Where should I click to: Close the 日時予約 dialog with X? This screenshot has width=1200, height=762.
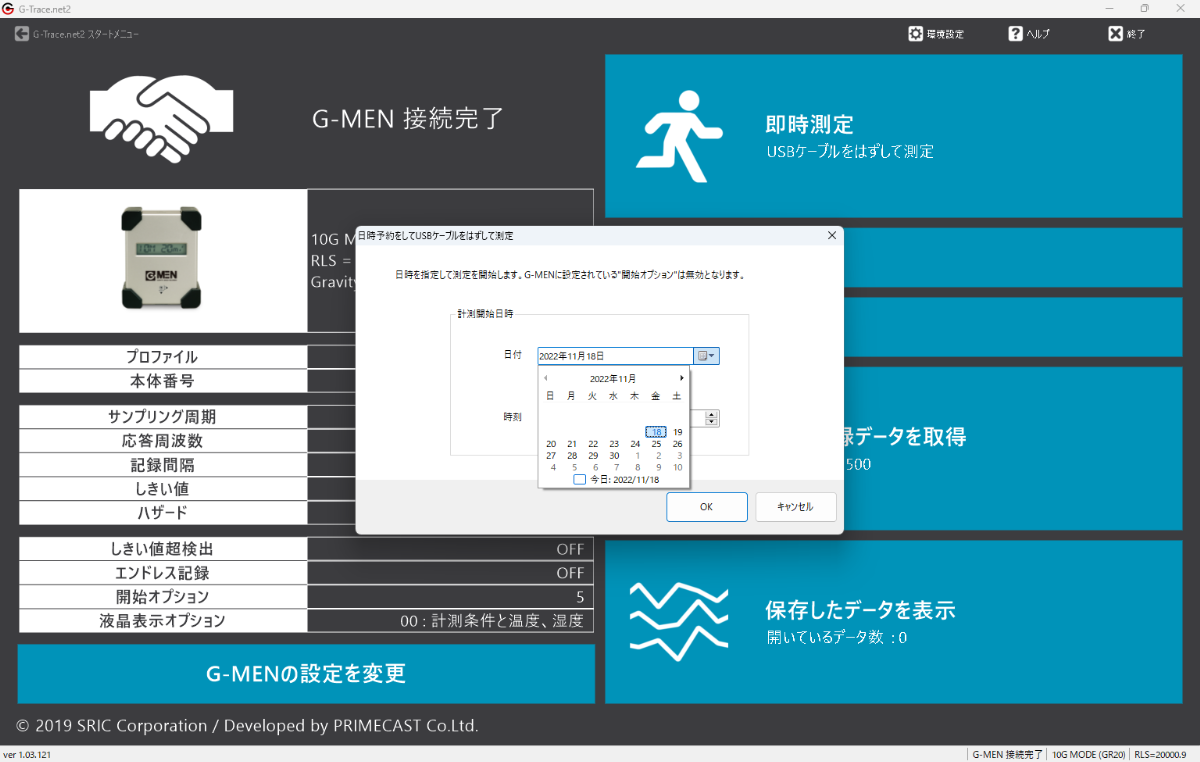pos(831,235)
